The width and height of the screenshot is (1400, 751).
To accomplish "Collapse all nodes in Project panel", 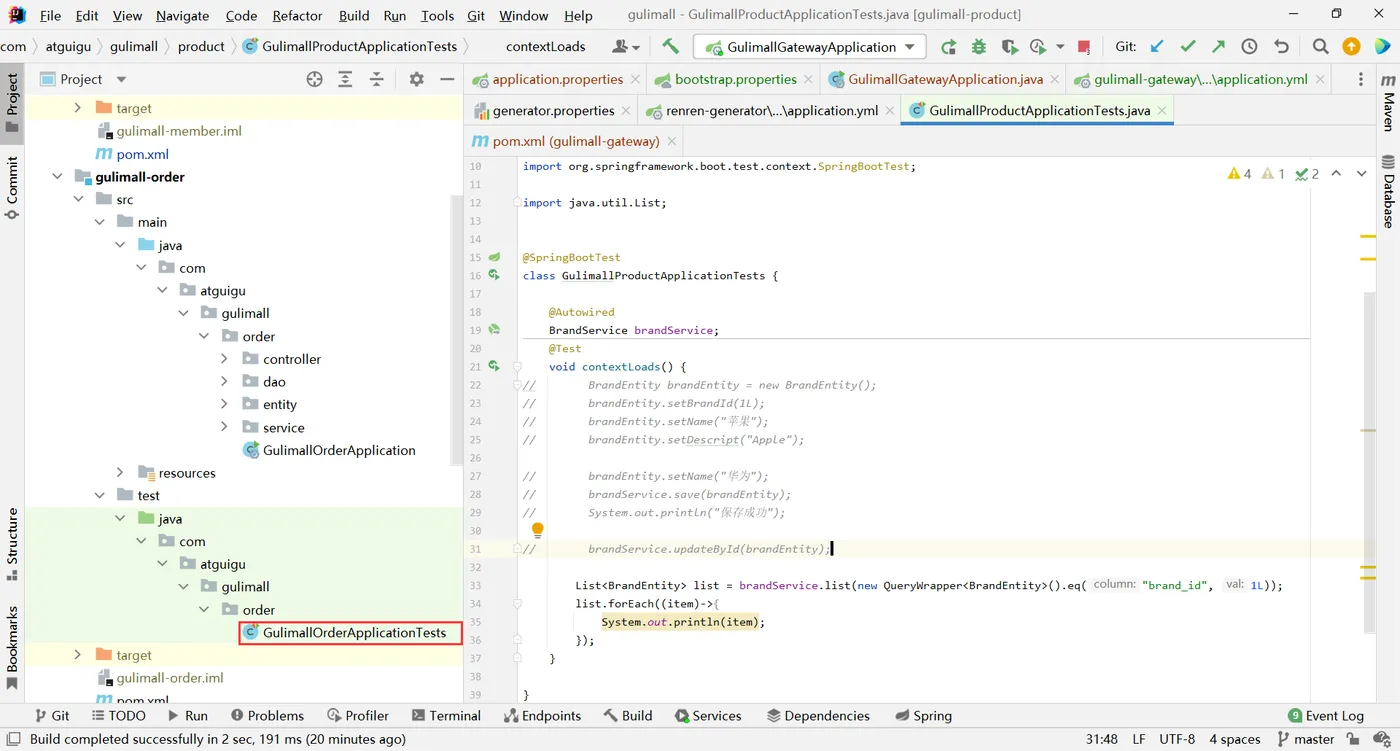I will pyautogui.click(x=377, y=79).
